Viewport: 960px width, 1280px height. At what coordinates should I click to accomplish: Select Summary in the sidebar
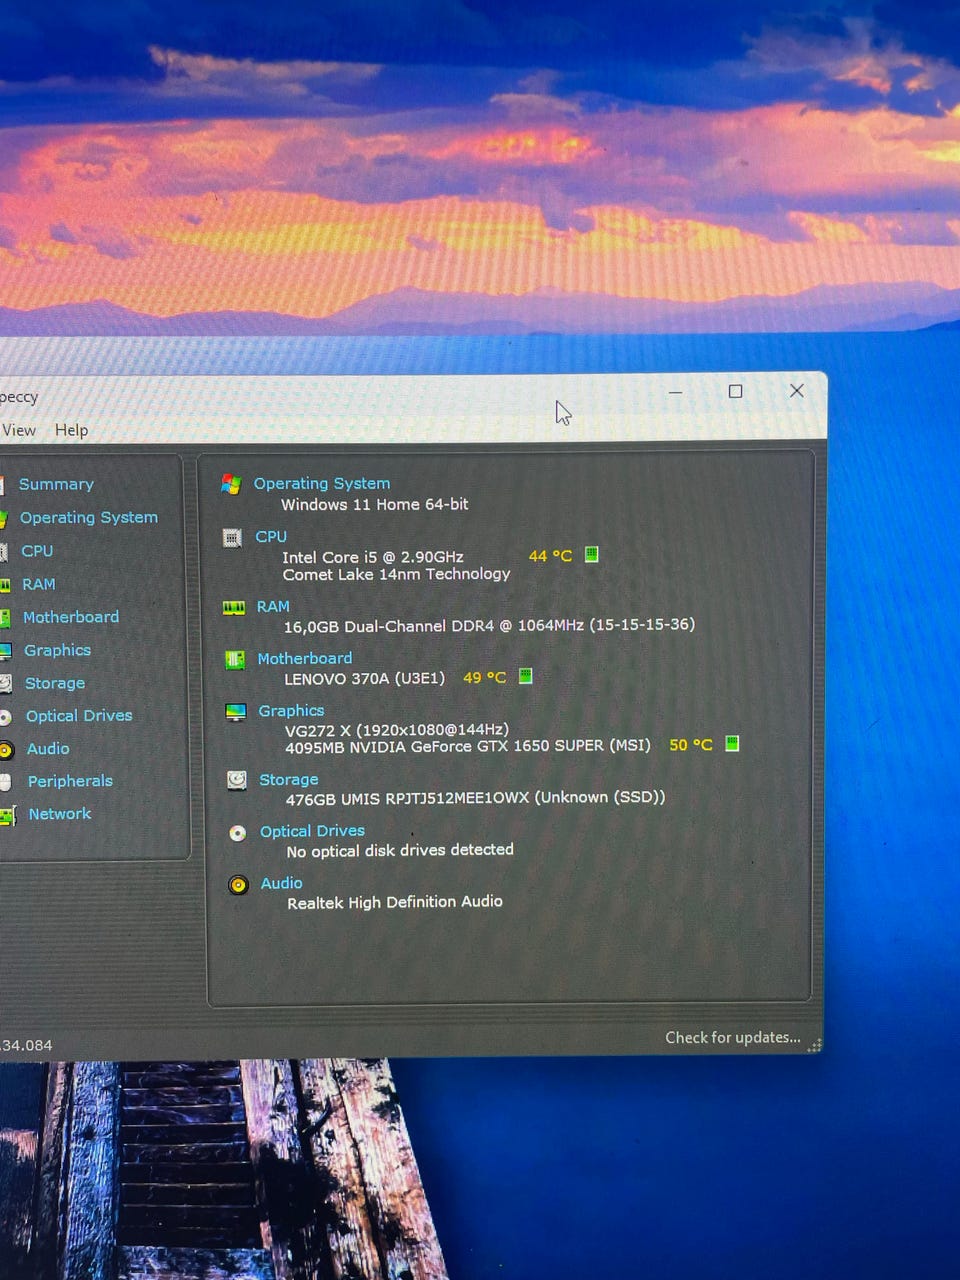(56, 484)
